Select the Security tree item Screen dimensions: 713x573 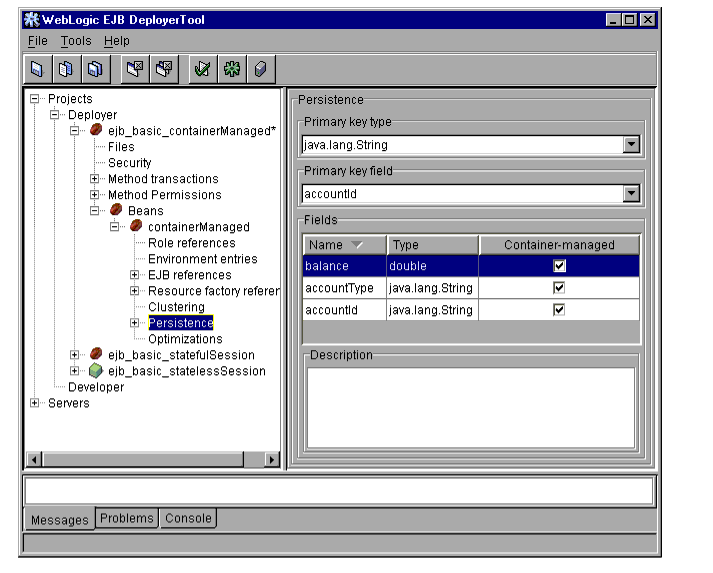[130, 163]
